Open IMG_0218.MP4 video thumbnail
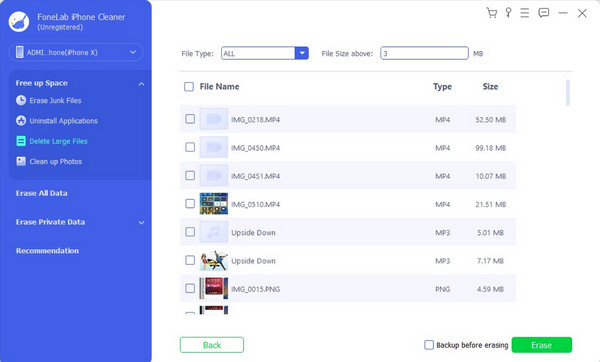600x362 pixels. click(x=214, y=119)
